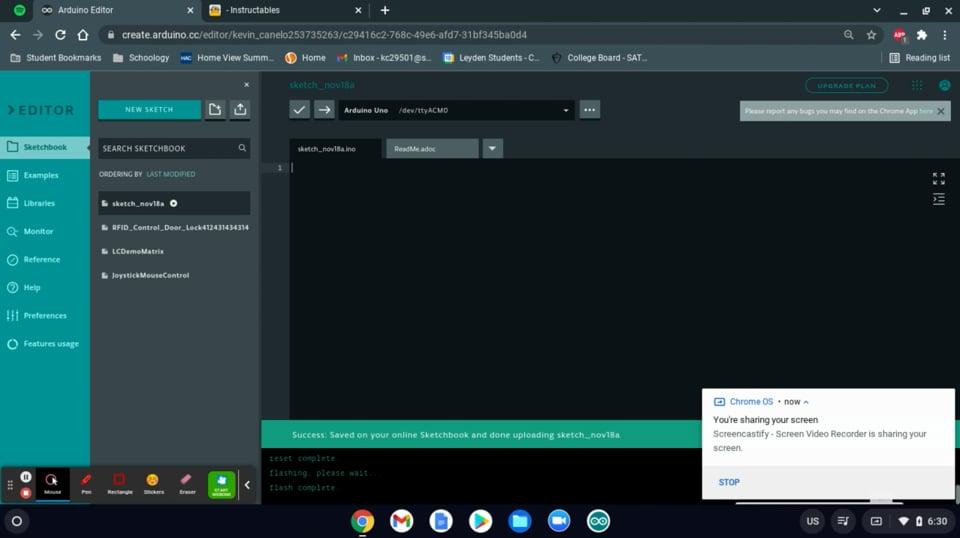Image resolution: width=960 pixels, height=538 pixels.
Task: Close the sketchbook side panel
Action: click(247, 84)
